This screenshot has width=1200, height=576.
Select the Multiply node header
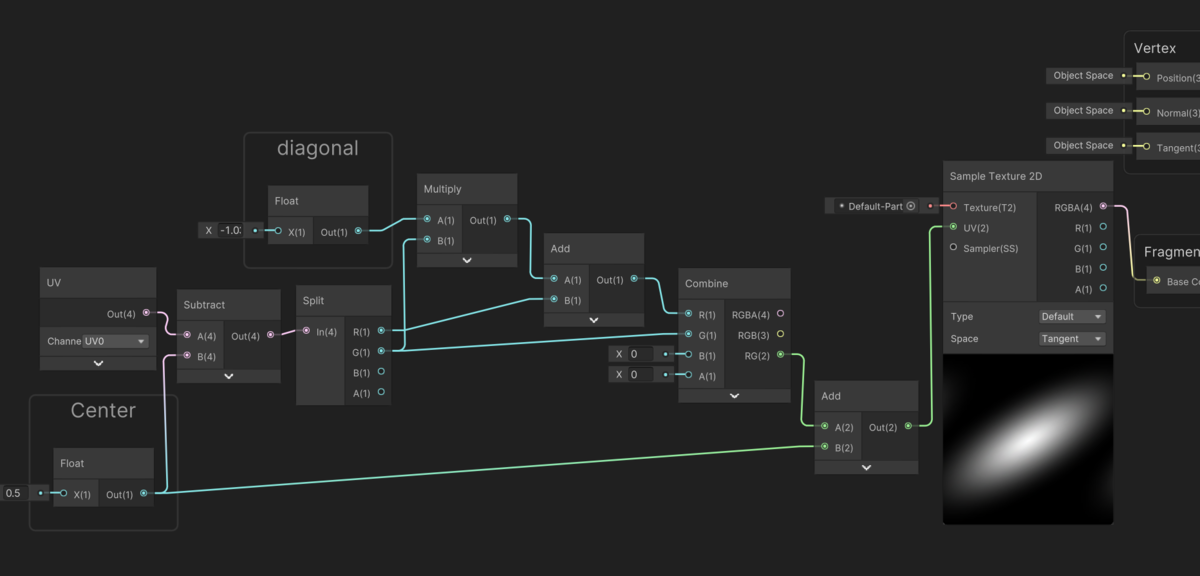pyautogui.click(x=467, y=189)
